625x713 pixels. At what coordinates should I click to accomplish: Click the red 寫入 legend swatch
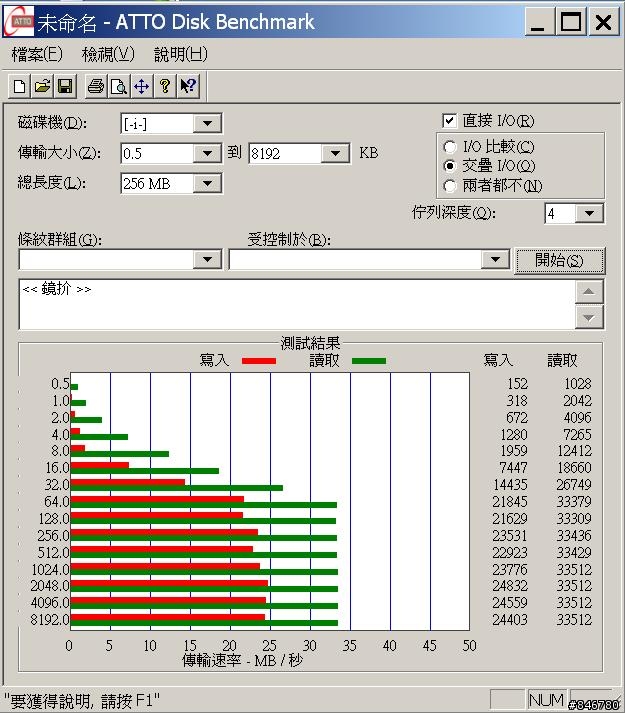coord(259,361)
